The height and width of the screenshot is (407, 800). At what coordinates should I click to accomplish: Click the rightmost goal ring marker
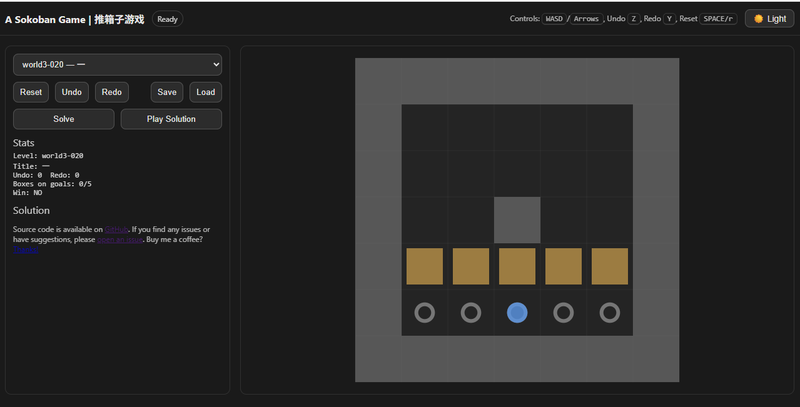click(x=610, y=313)
